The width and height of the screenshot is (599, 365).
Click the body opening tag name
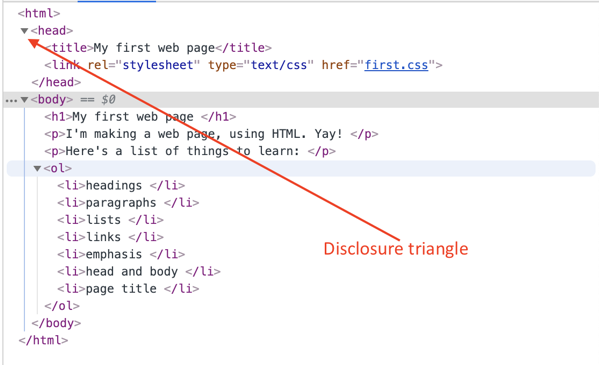click(52, 99)
